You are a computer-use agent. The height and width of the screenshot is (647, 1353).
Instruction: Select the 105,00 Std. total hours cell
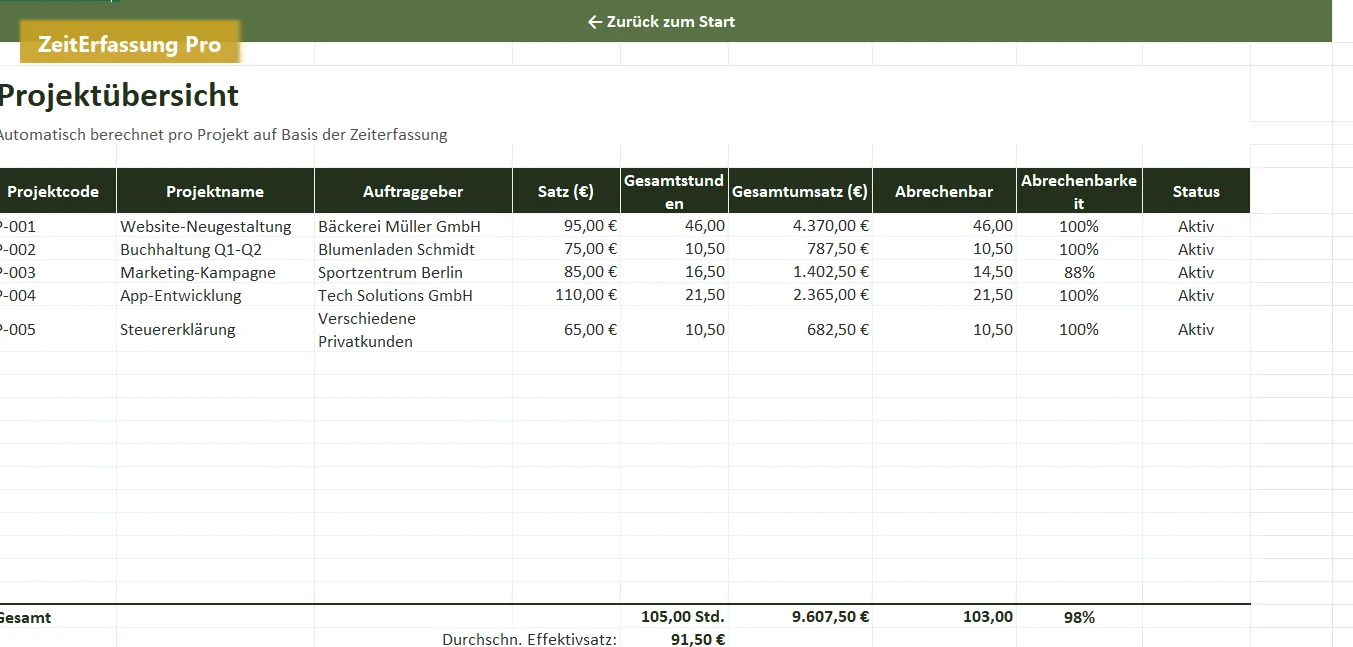[x=674, y=617]
